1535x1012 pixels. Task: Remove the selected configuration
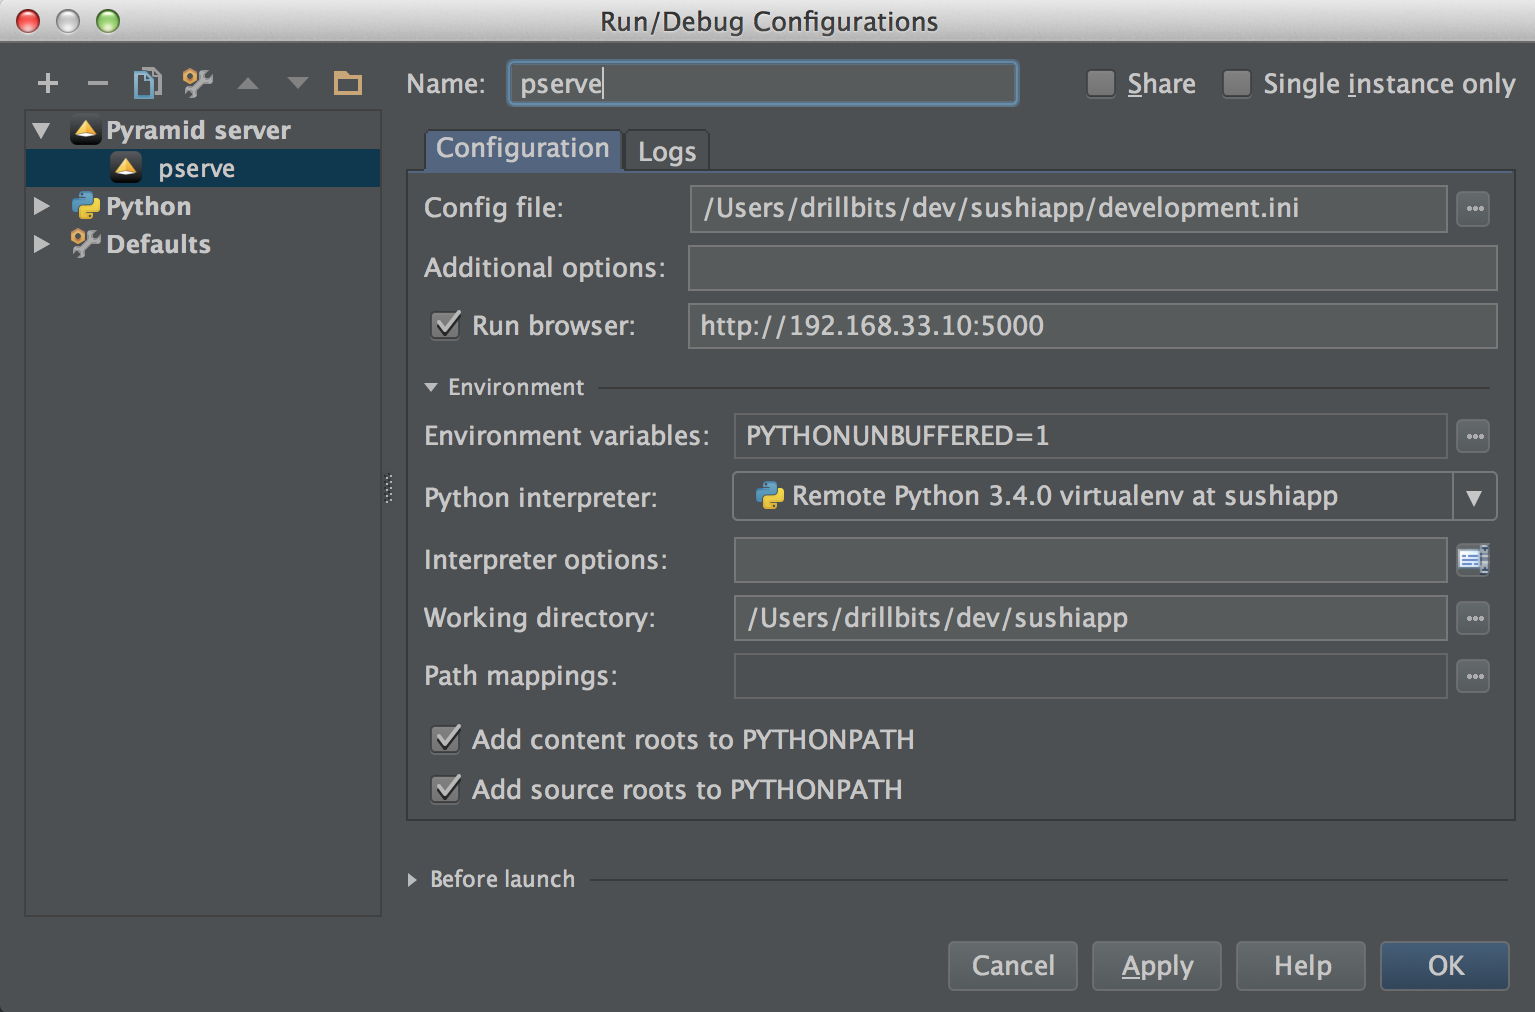(x=97, y=83)
